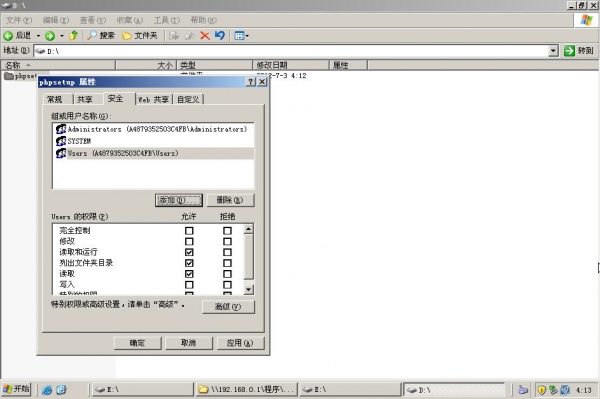Switch to the Customize (自定义) tab
This screenshot has width=600, height=399.
(x=188, y=99)
